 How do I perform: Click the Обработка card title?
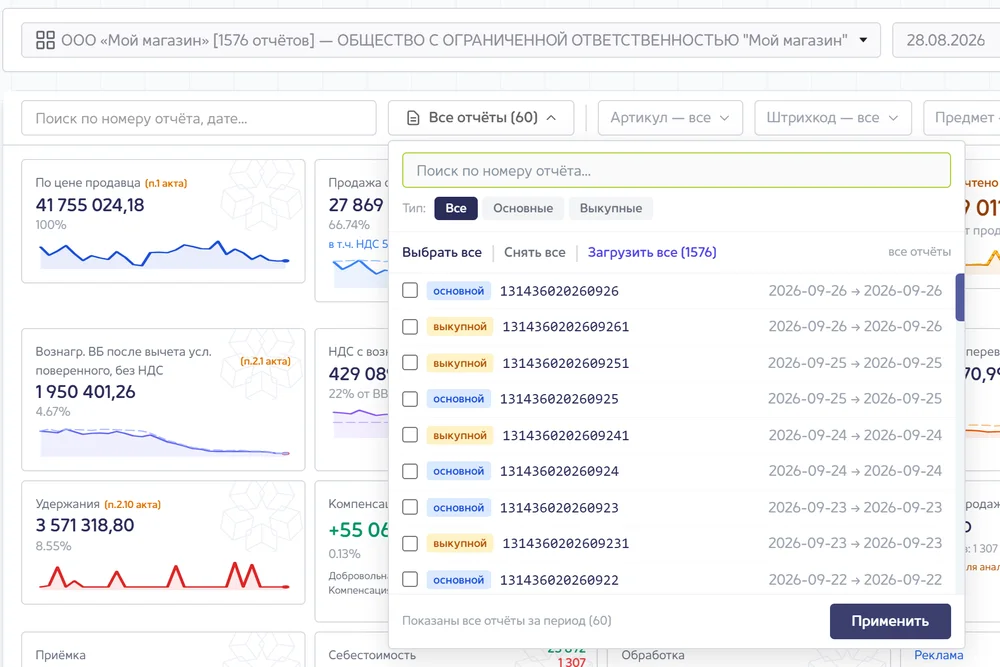(652, 655)
